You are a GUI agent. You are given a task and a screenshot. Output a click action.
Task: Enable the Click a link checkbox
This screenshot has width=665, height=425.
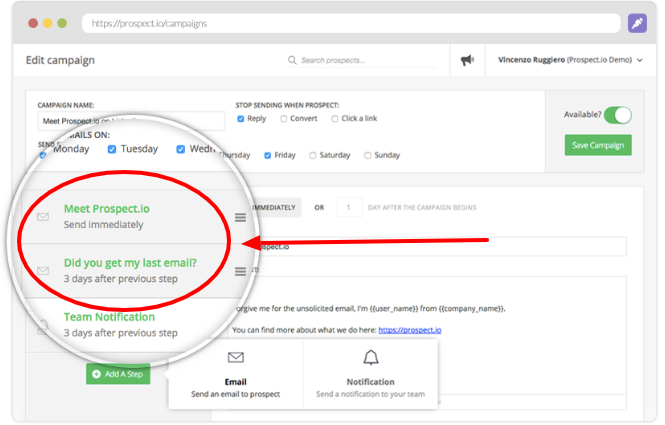335,119
